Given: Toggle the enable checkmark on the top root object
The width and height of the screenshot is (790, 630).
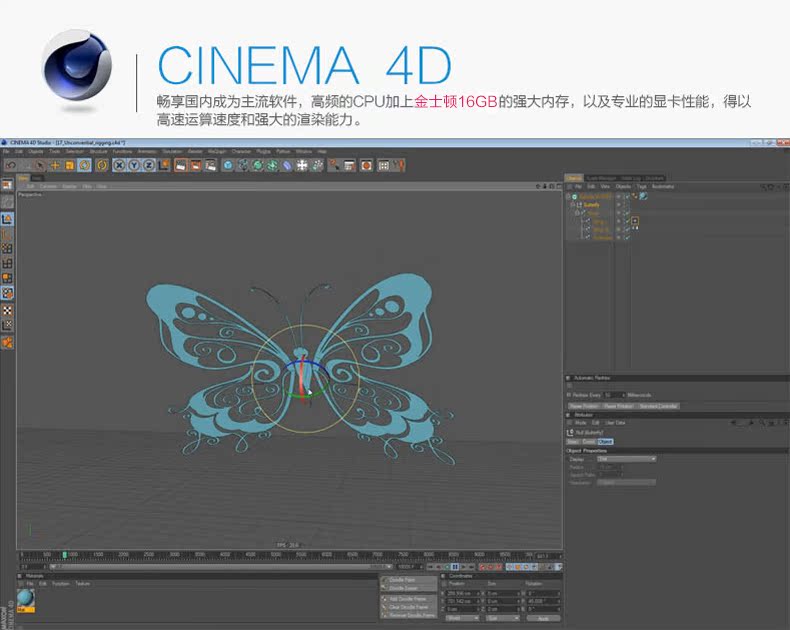Looking at the screenshot, I should [627, 197].
